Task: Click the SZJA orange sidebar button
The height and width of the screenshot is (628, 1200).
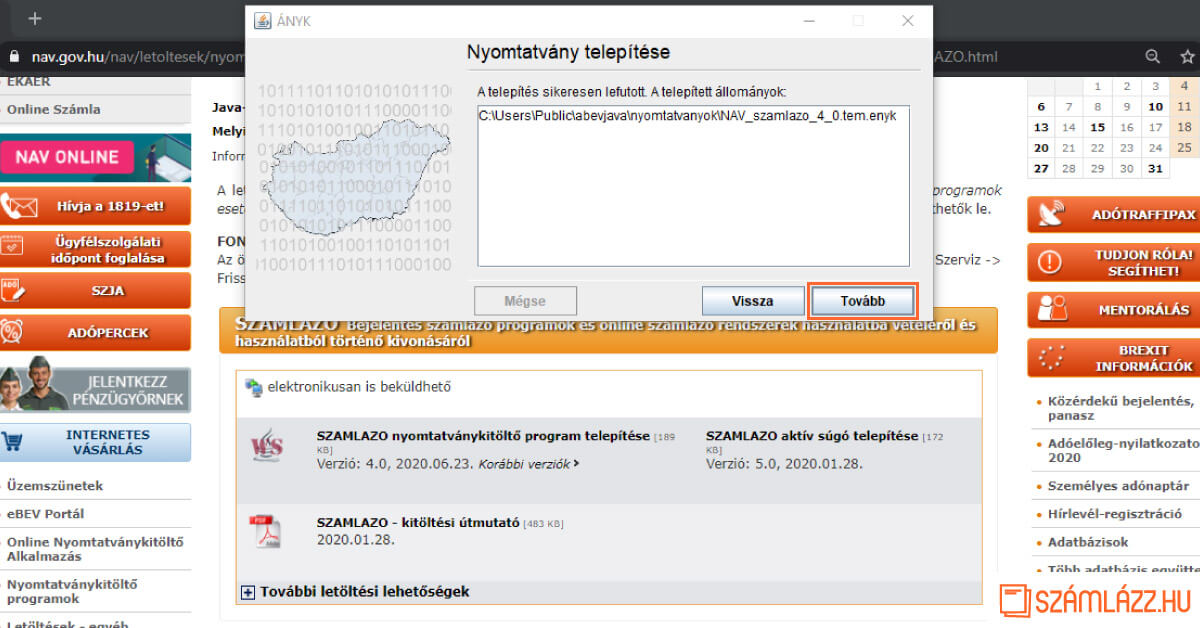Action: [x=95, y=290]
